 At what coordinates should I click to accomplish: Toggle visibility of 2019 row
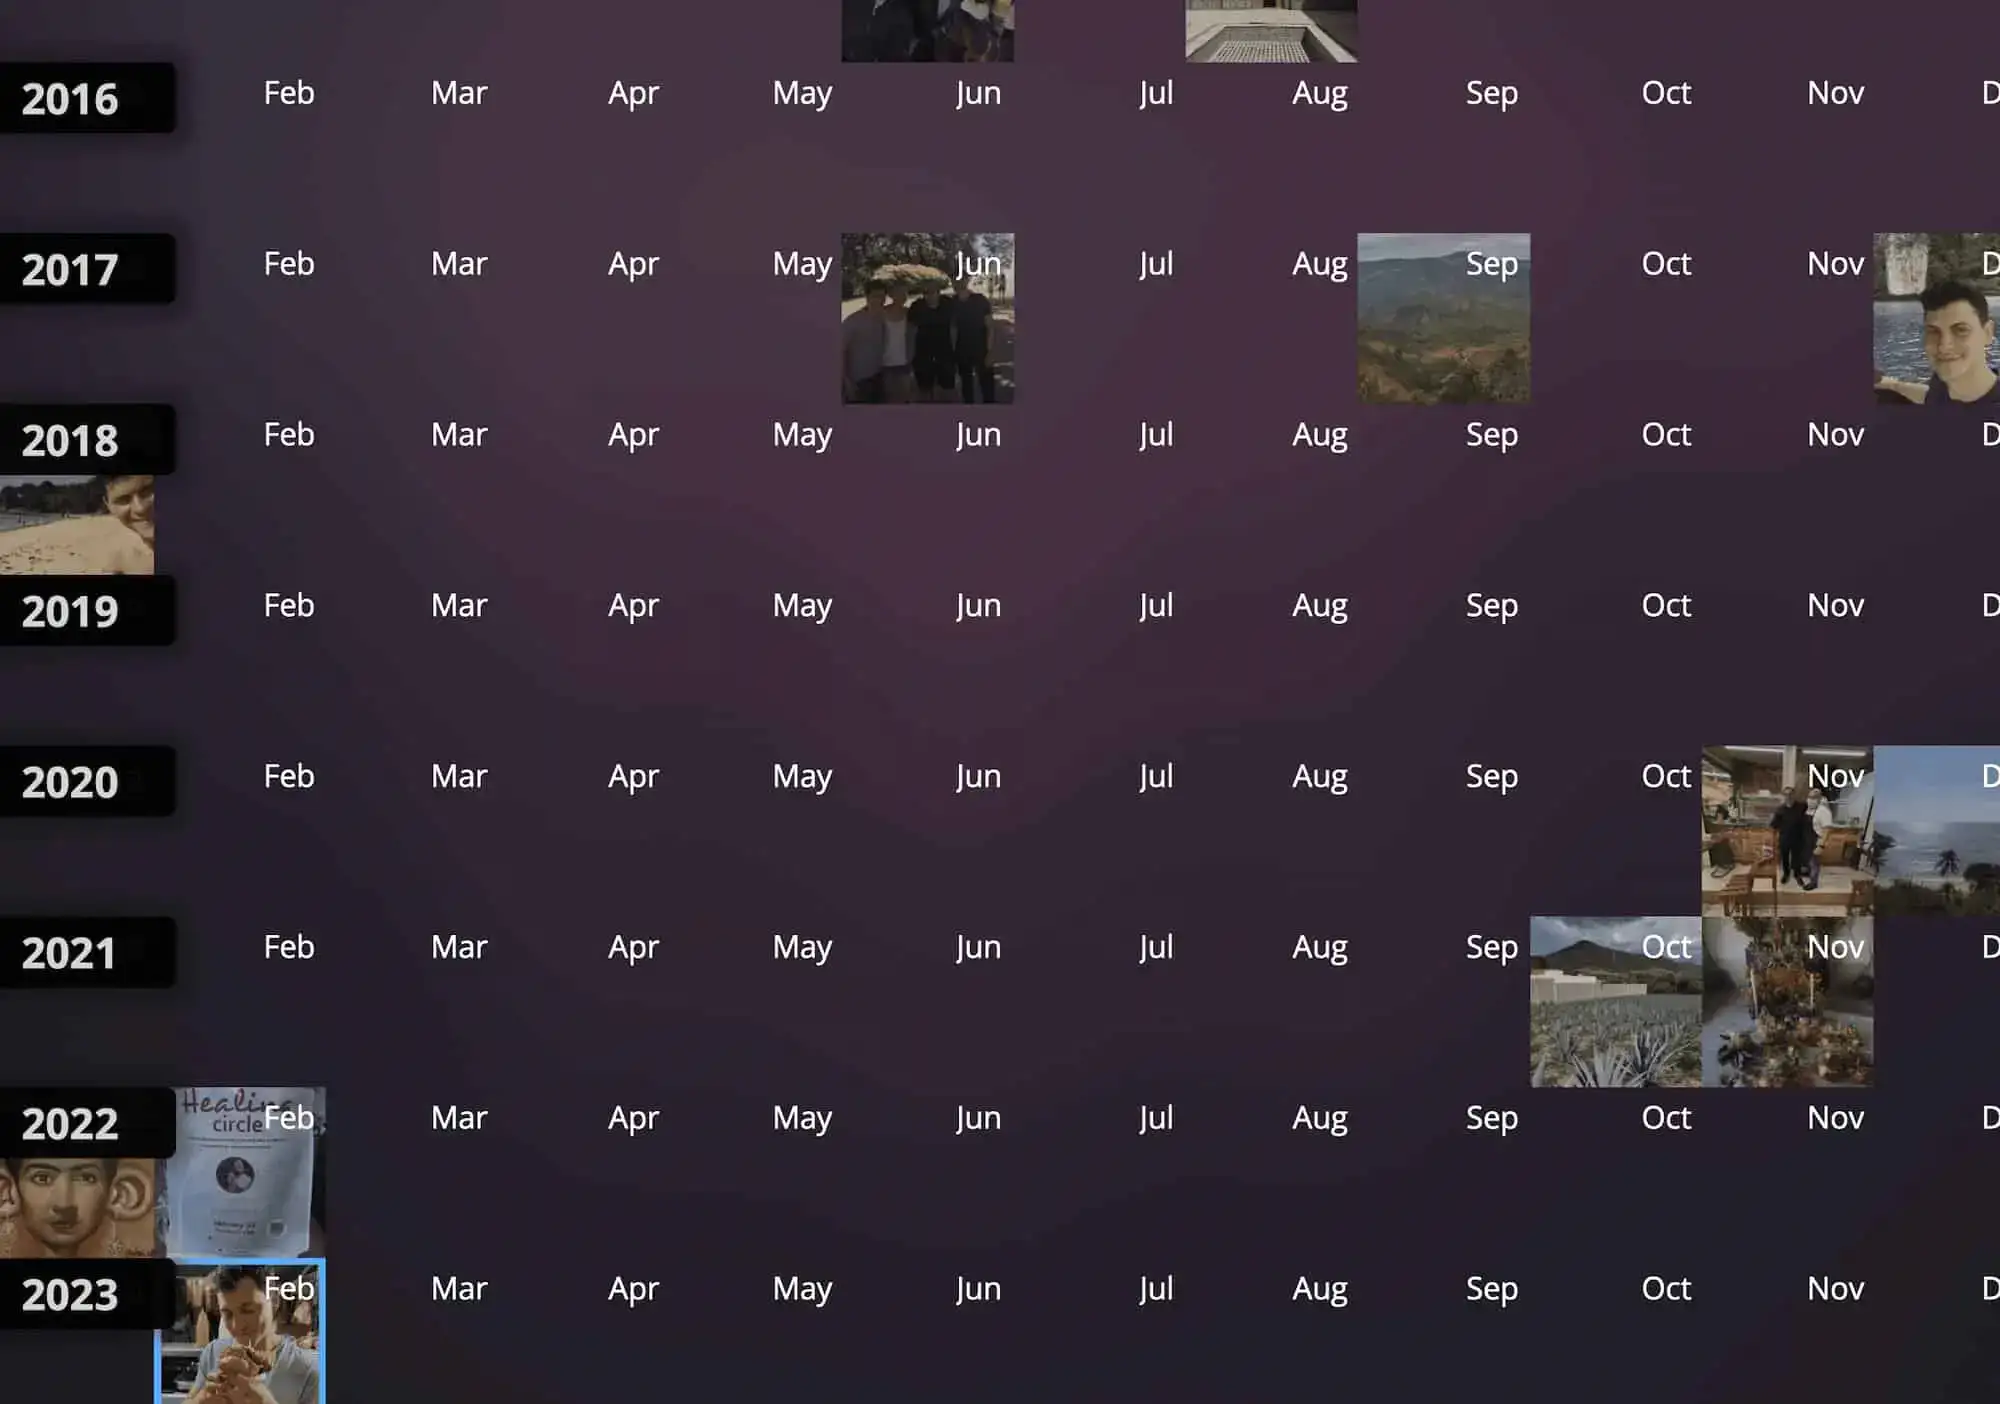coord(70,609)
